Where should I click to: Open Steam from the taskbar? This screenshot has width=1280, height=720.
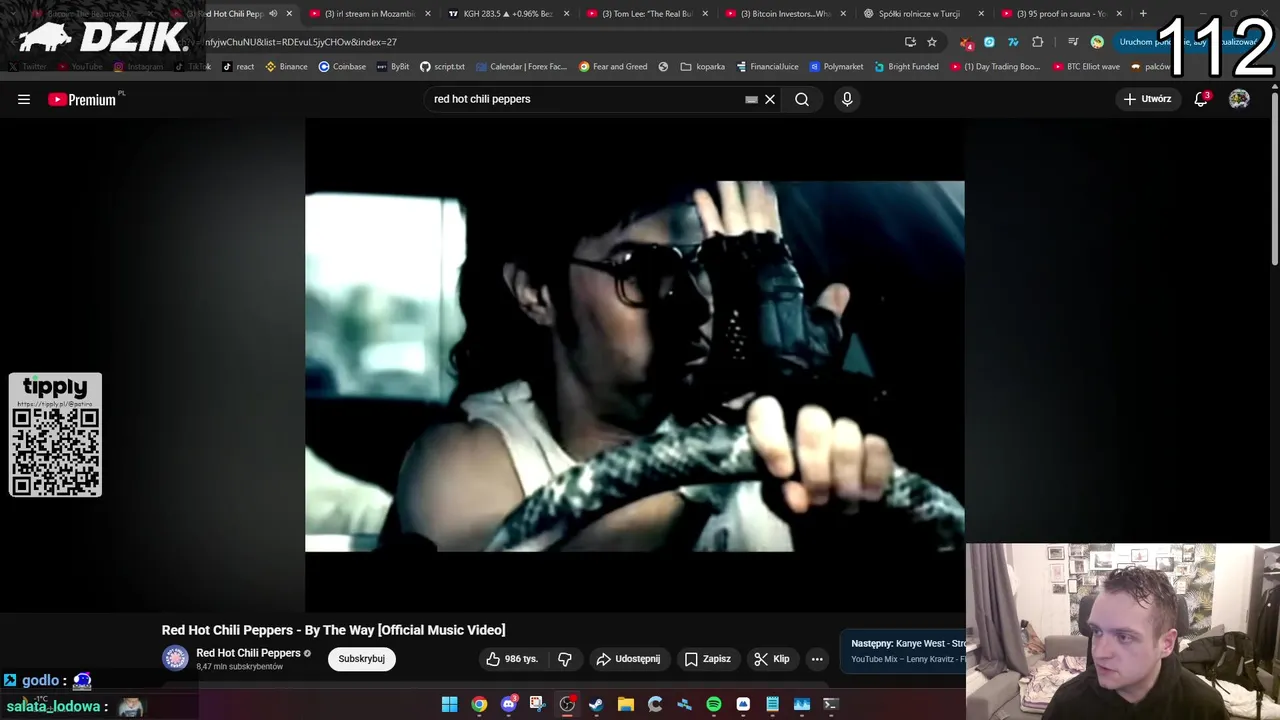596,704
